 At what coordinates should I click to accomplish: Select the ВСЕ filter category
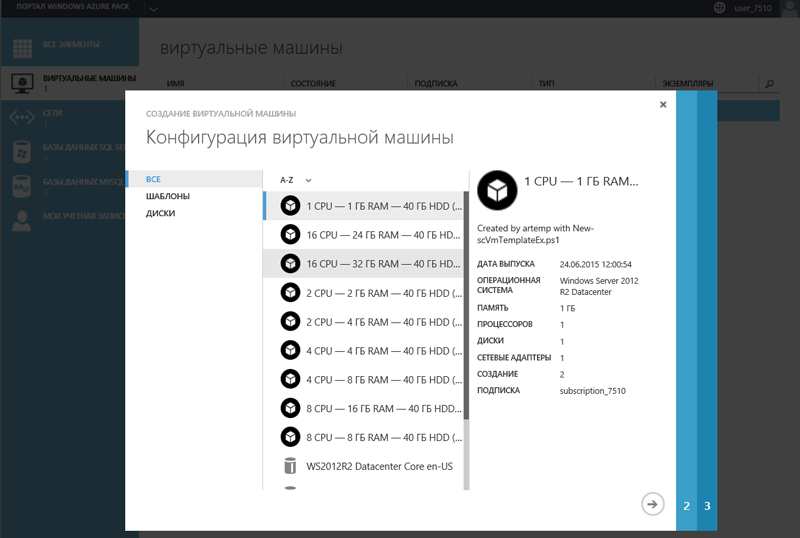pyautogui.click(x=195, y=179)
